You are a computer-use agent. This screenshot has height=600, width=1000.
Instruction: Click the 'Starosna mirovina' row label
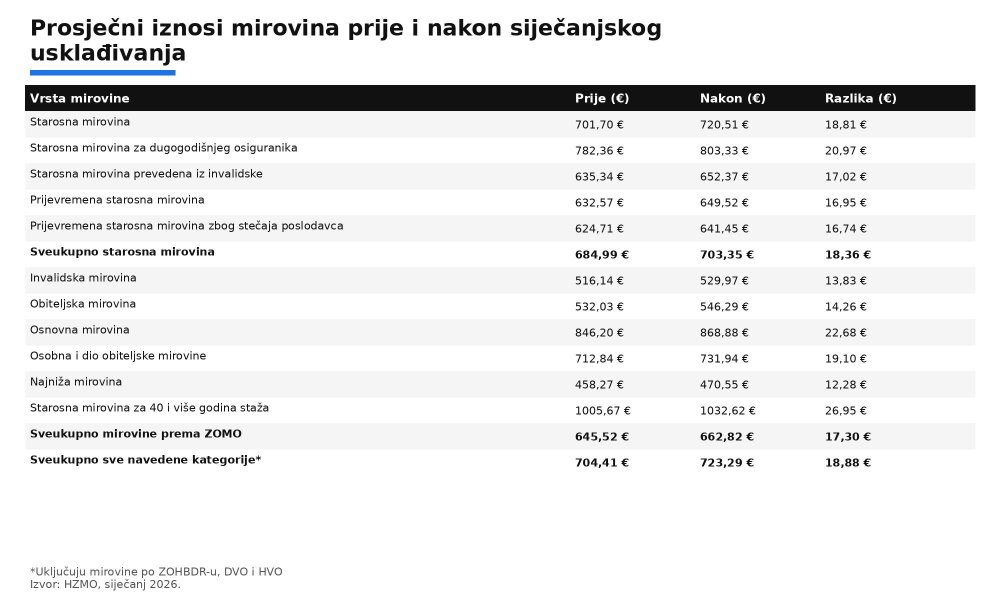coord(80,122)
